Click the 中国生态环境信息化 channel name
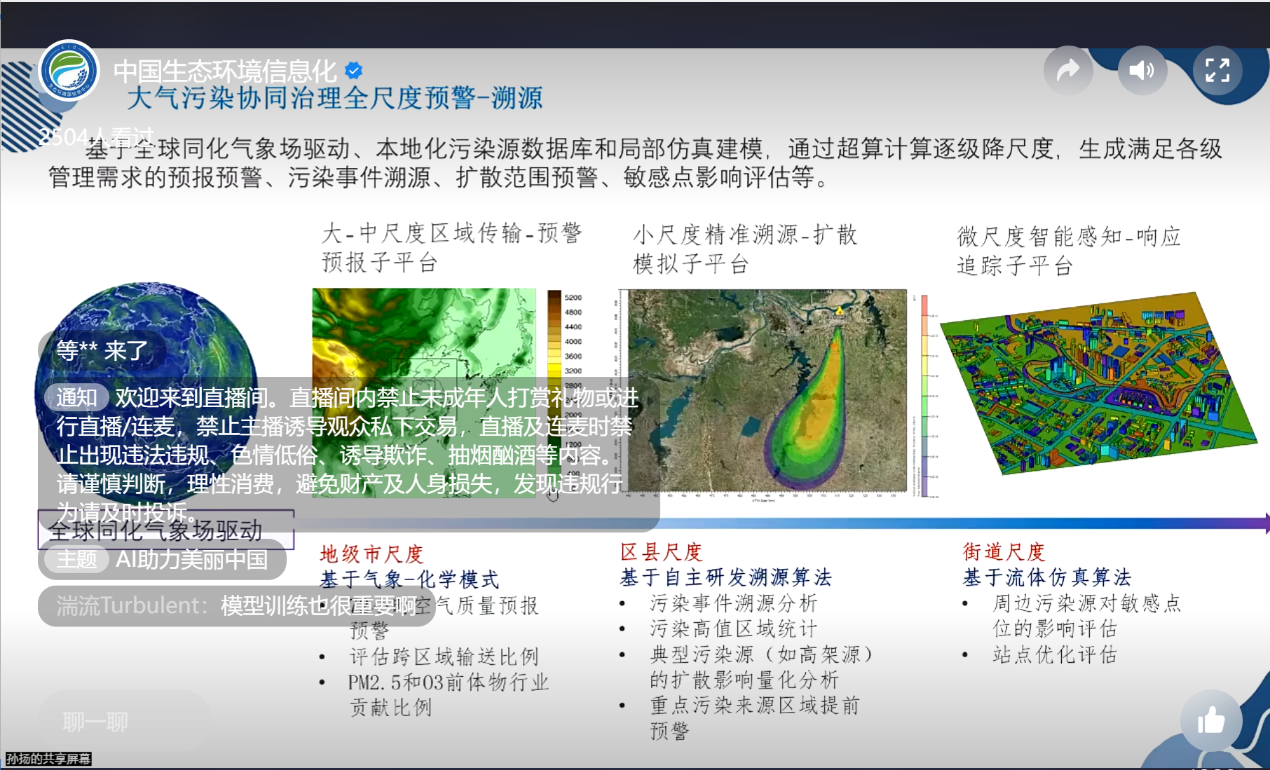 [x=225, y=71]
